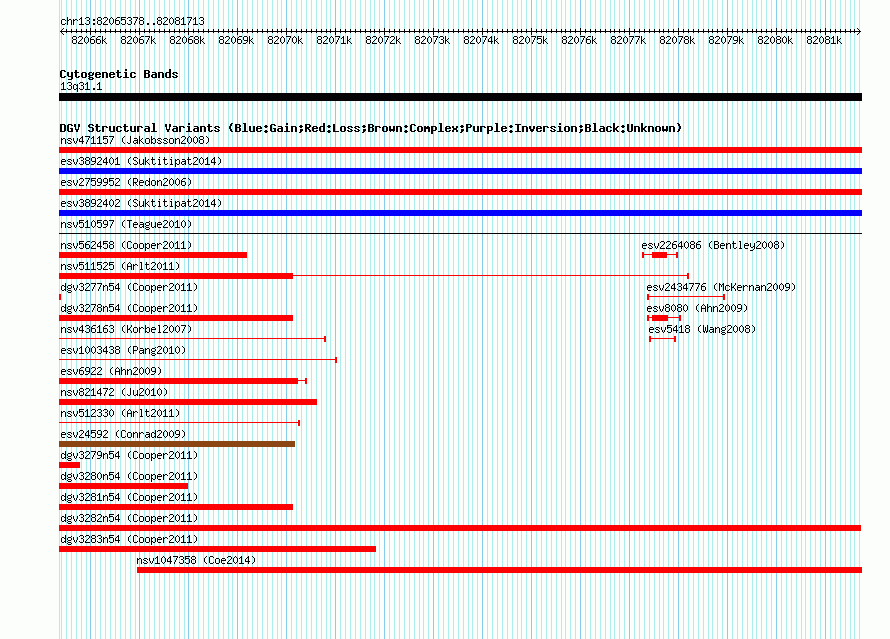
Task: Open nsv511525 (Arlt2011) label
Action: click(120, 266)
